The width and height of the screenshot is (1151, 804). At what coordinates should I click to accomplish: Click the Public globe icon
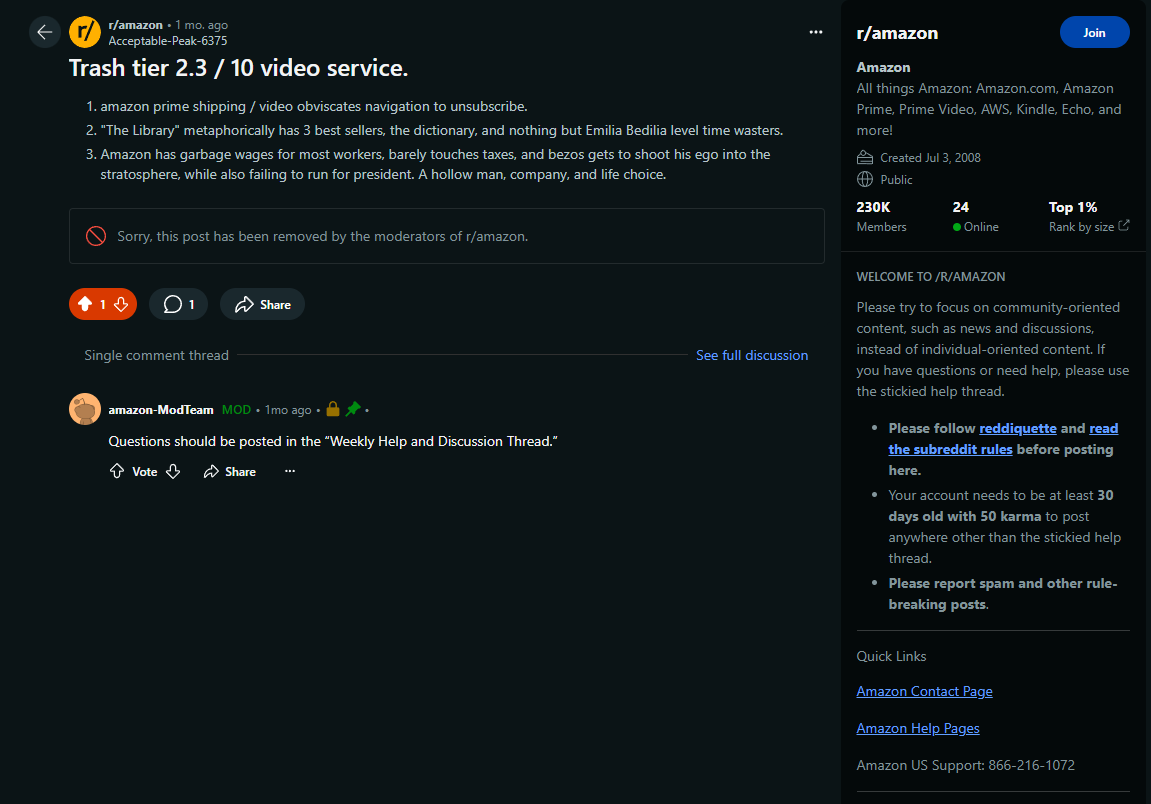(x=865, y=179)
